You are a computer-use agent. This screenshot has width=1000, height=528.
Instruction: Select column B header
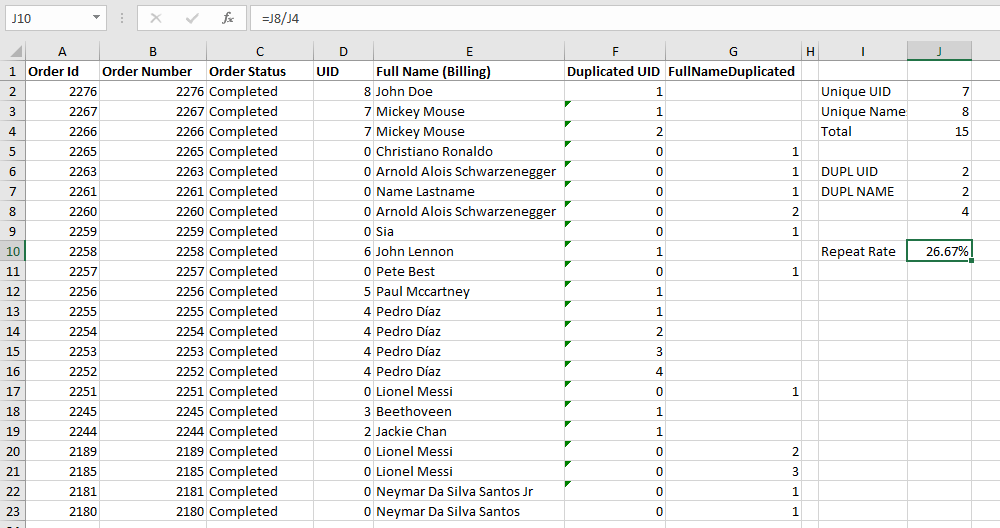(153, 52)
